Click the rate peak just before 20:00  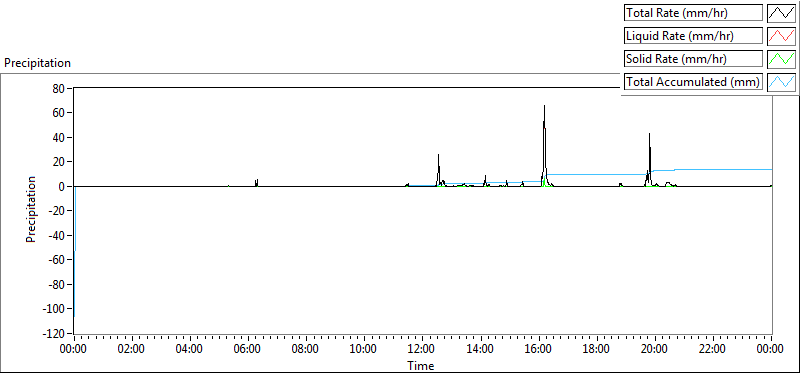(x=649, y=159)
